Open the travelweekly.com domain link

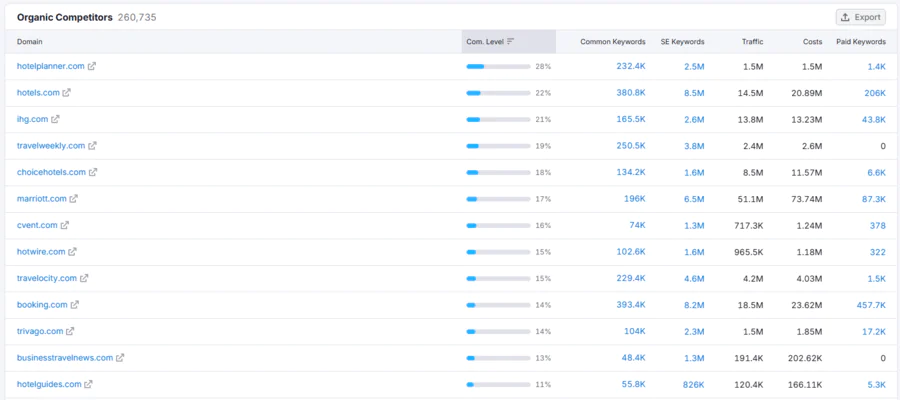click(x=51, y=146)
